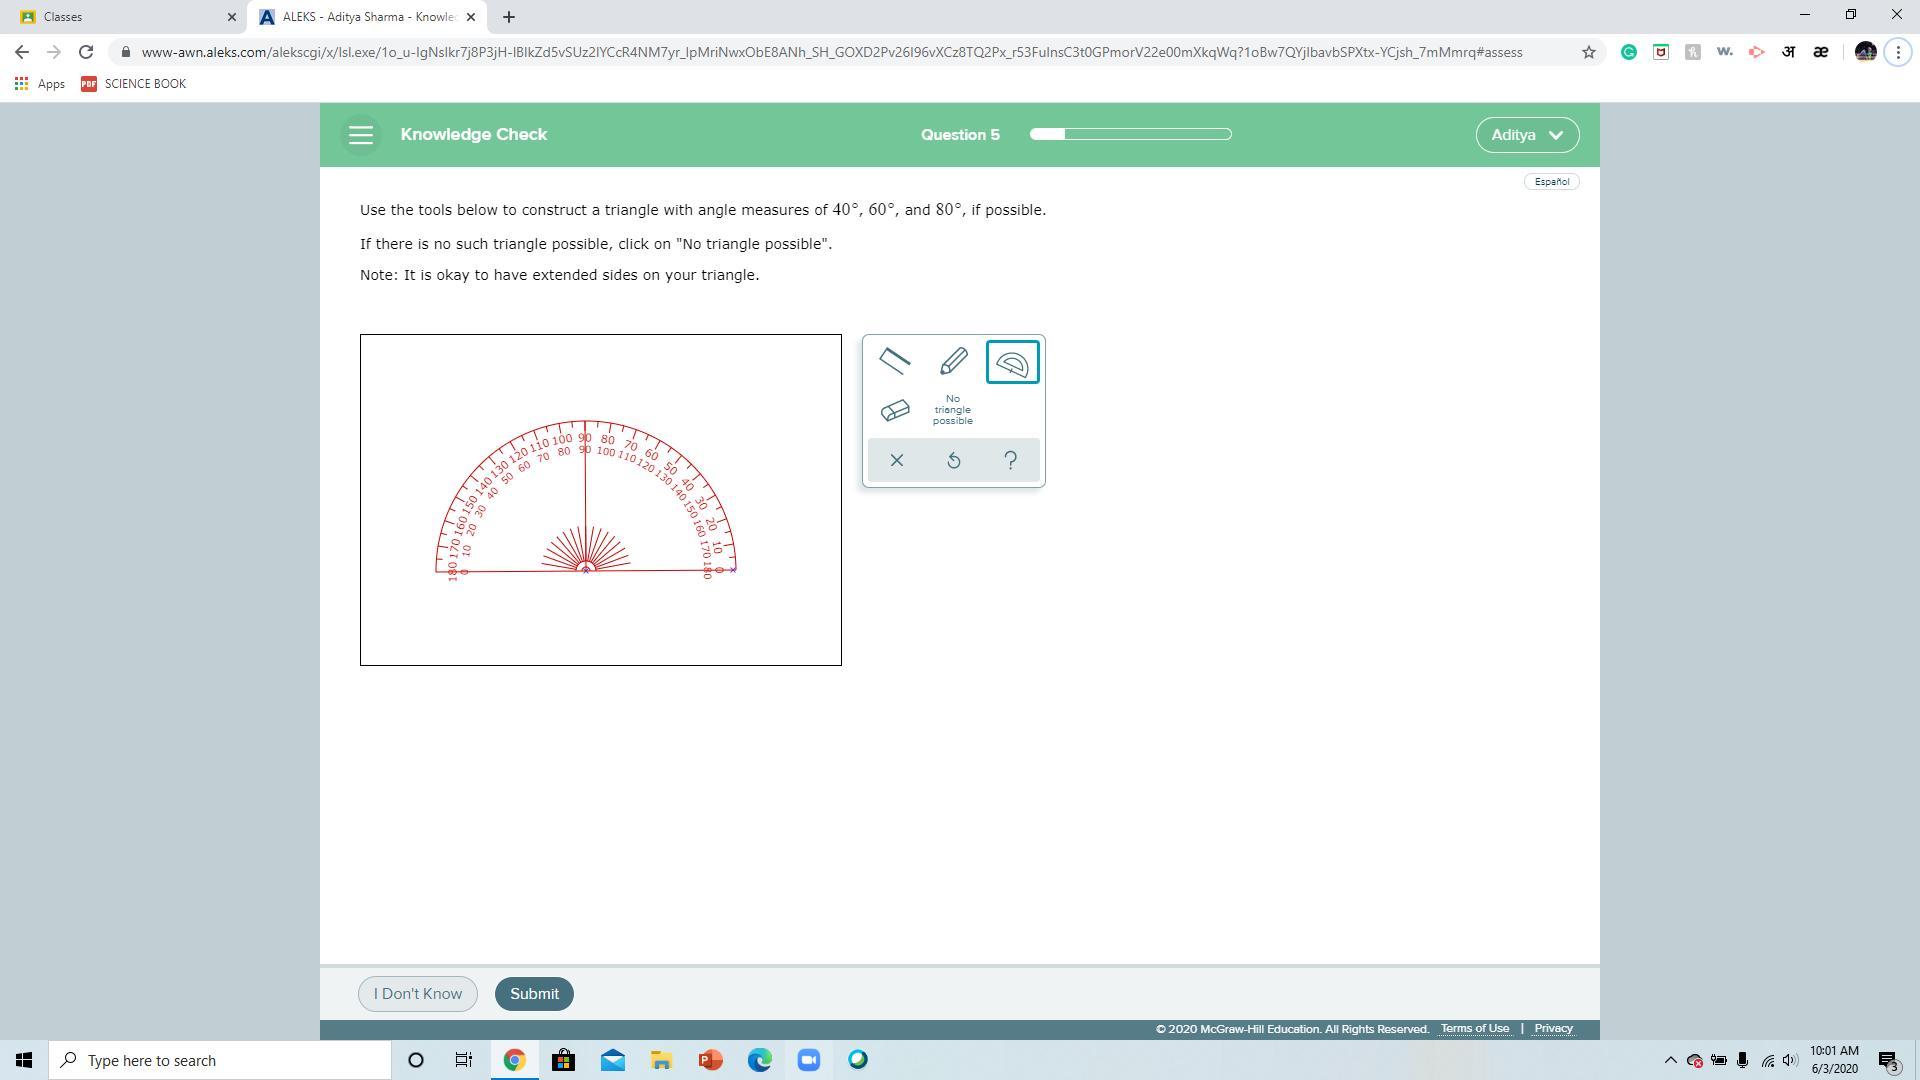Select the pencil drawing tool

[953, 361]
